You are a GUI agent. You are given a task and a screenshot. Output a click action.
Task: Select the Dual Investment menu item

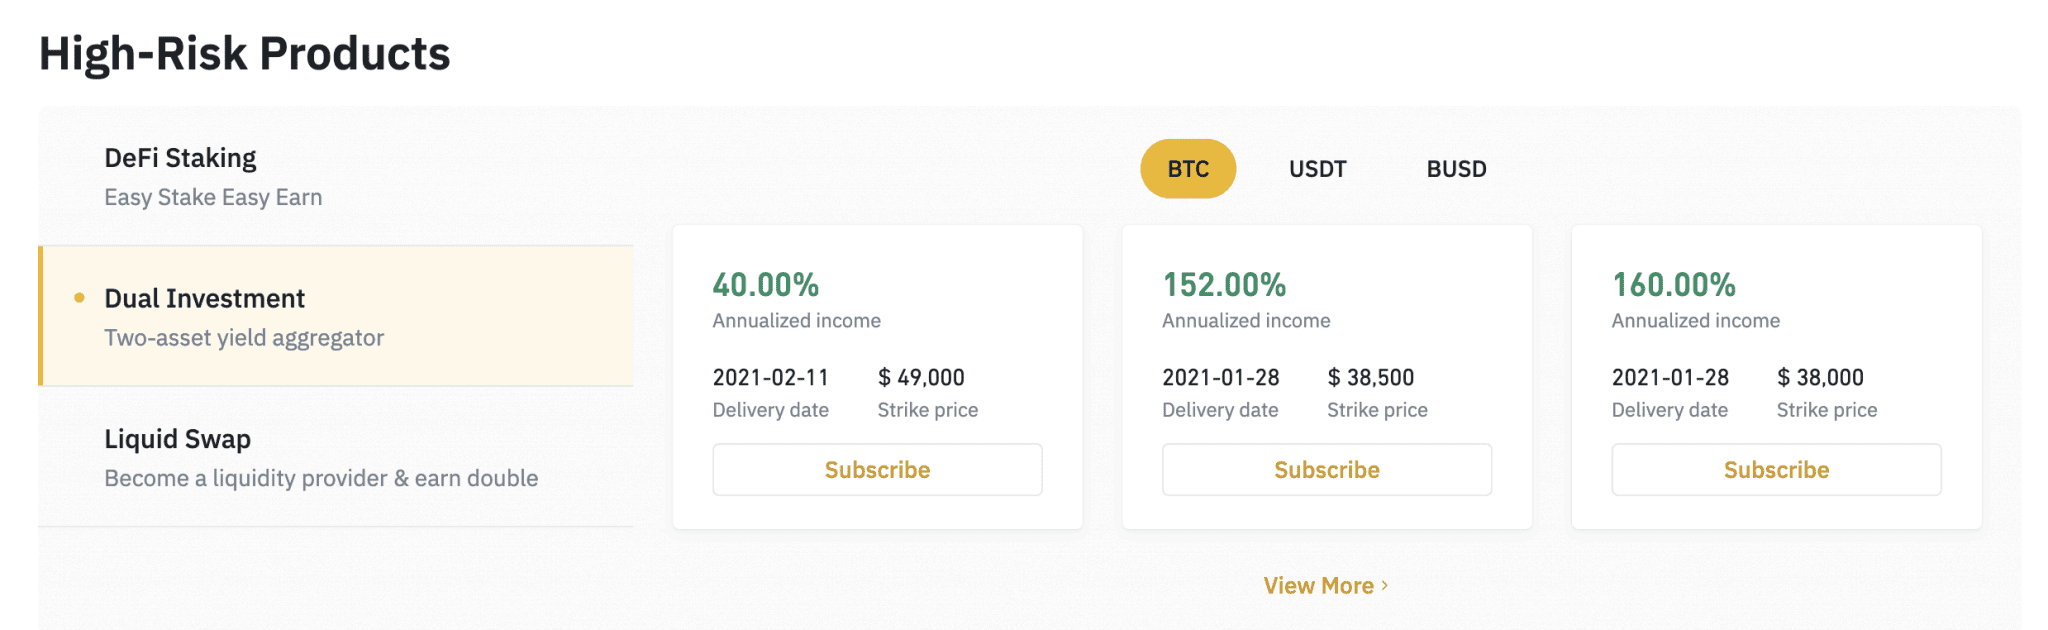[x=336, y=316]
